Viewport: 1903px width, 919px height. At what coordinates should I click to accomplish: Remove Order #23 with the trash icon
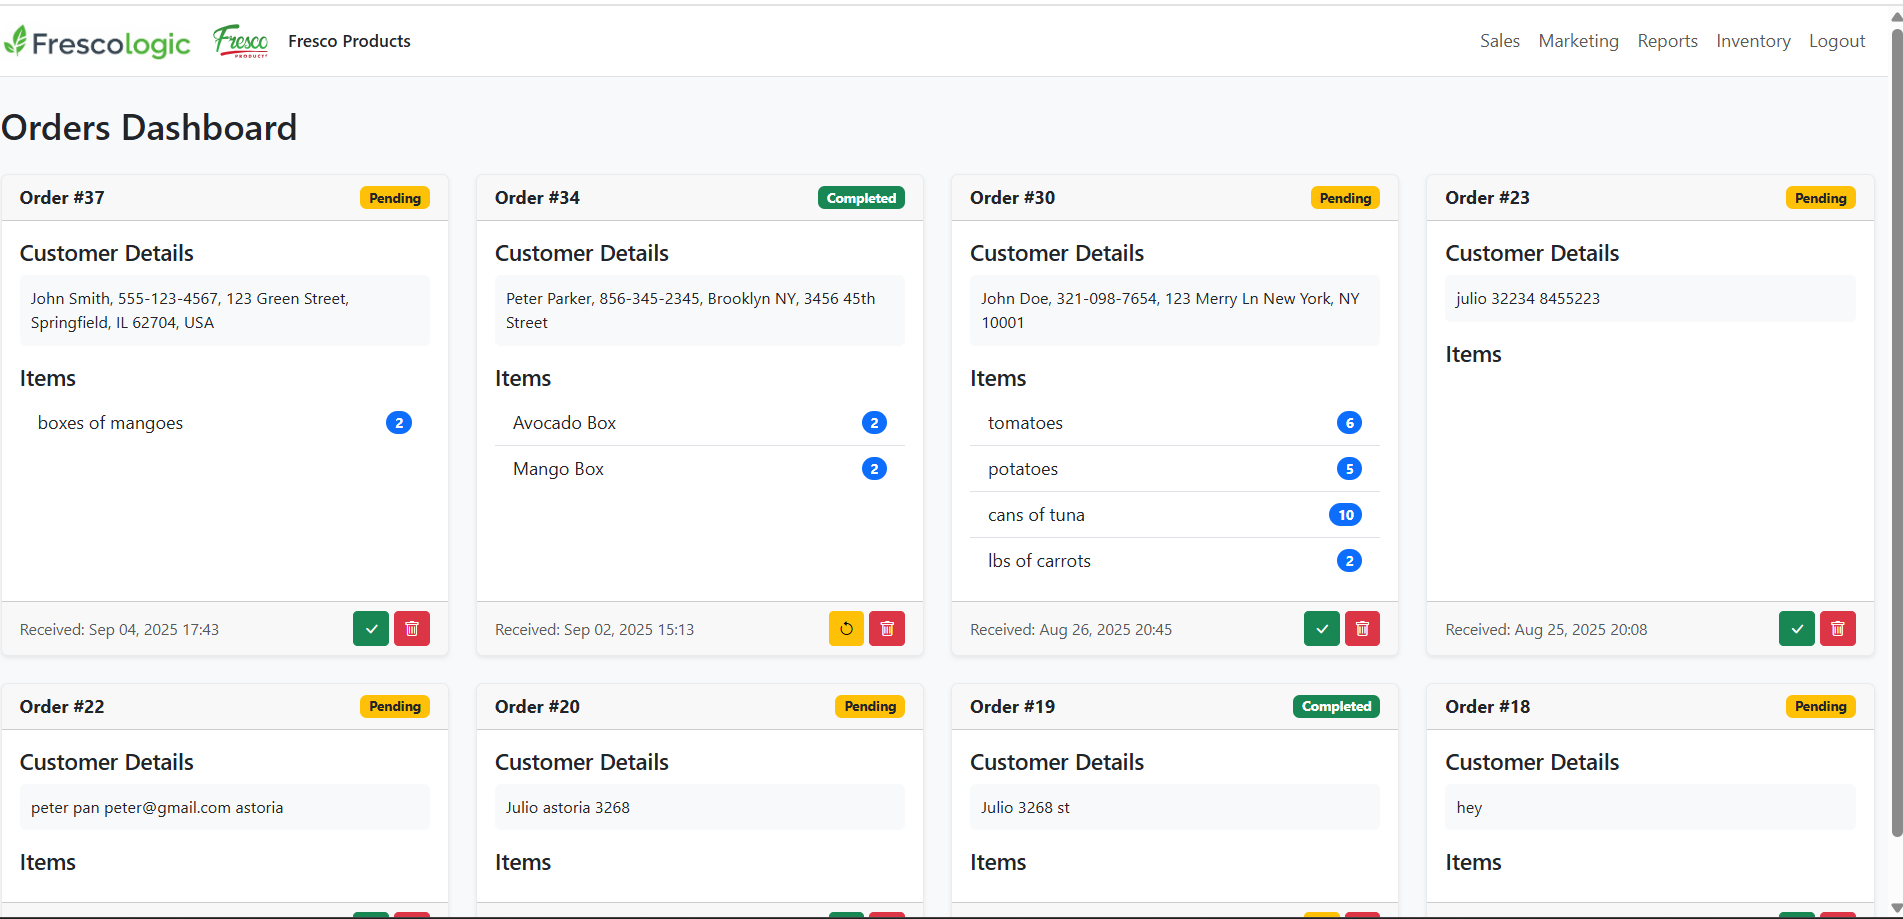coord(1837,629)
